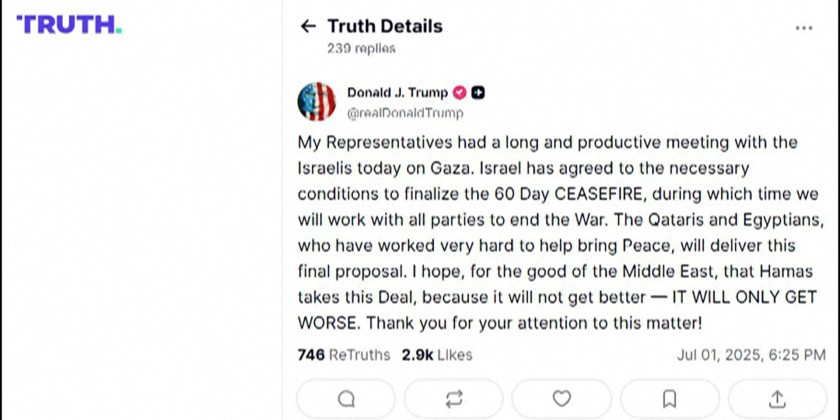
Task: Click the Truth Details heading
Action: [x=384, y=27]
